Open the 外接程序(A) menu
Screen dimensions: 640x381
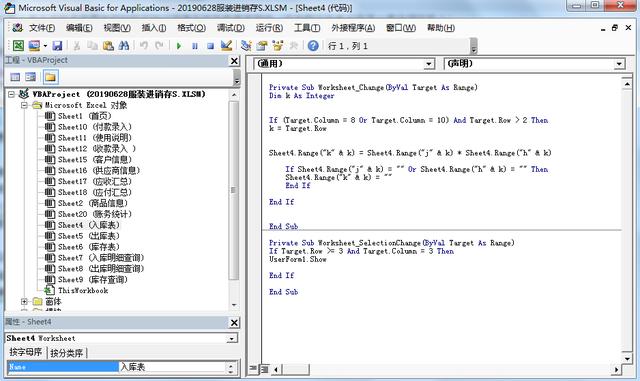coord(353,28)
